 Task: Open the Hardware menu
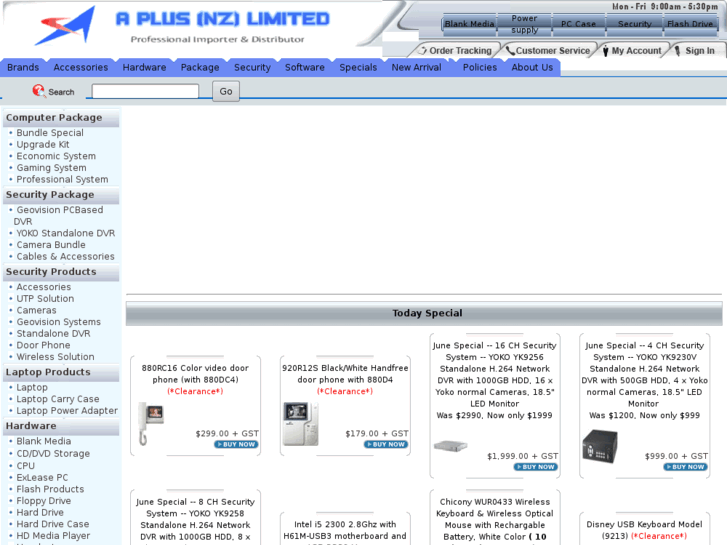click(144, 68)
